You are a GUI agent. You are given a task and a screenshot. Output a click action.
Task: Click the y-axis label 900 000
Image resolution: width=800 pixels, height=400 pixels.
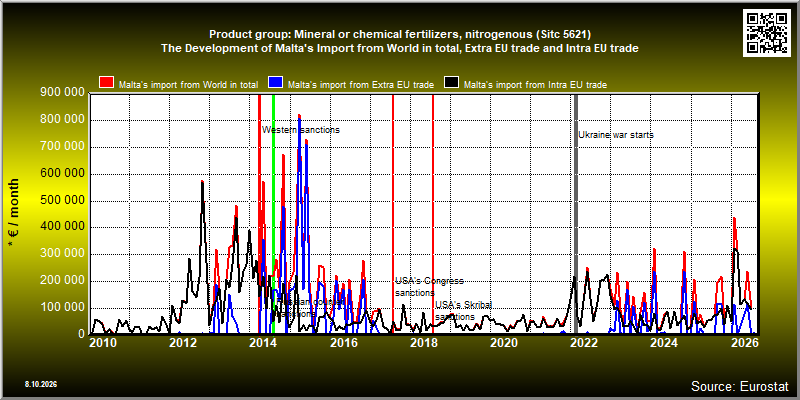click(x=61, y=93)
